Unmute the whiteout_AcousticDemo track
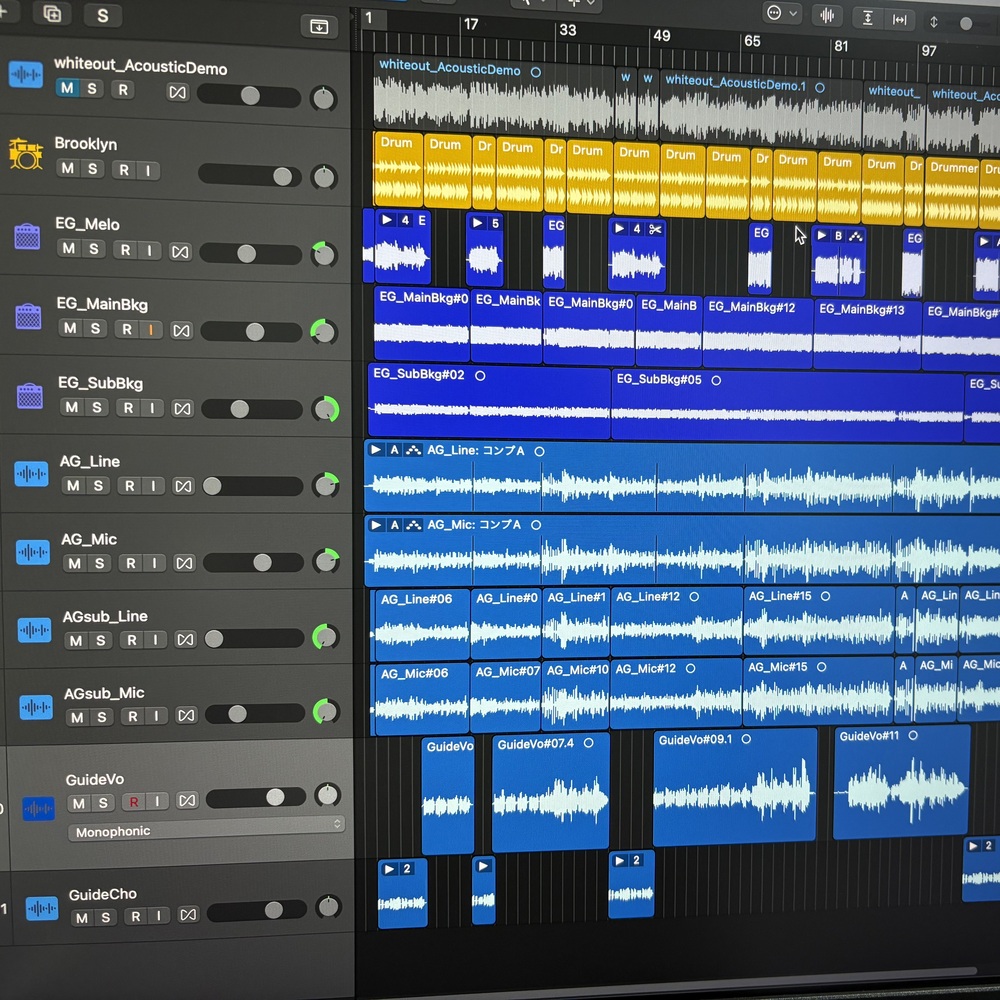 point(67,89)
